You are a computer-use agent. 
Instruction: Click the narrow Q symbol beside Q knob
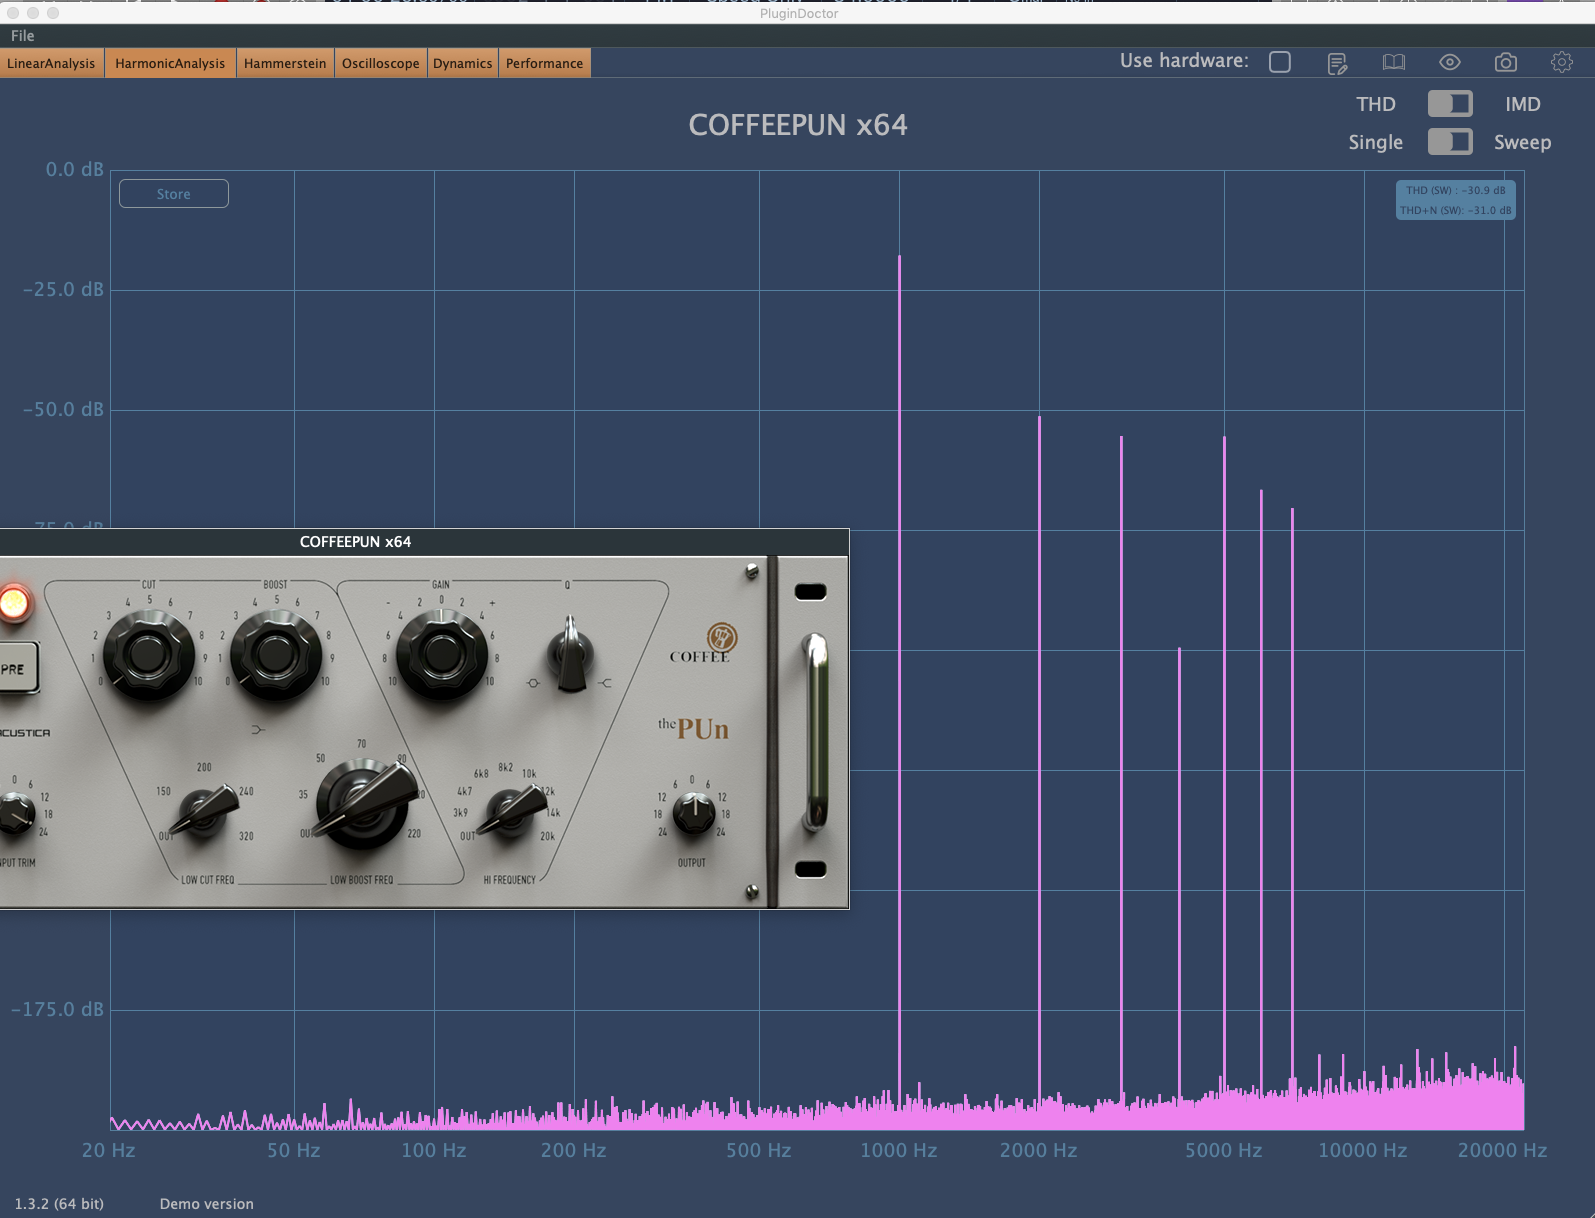(x=533, y=683)
